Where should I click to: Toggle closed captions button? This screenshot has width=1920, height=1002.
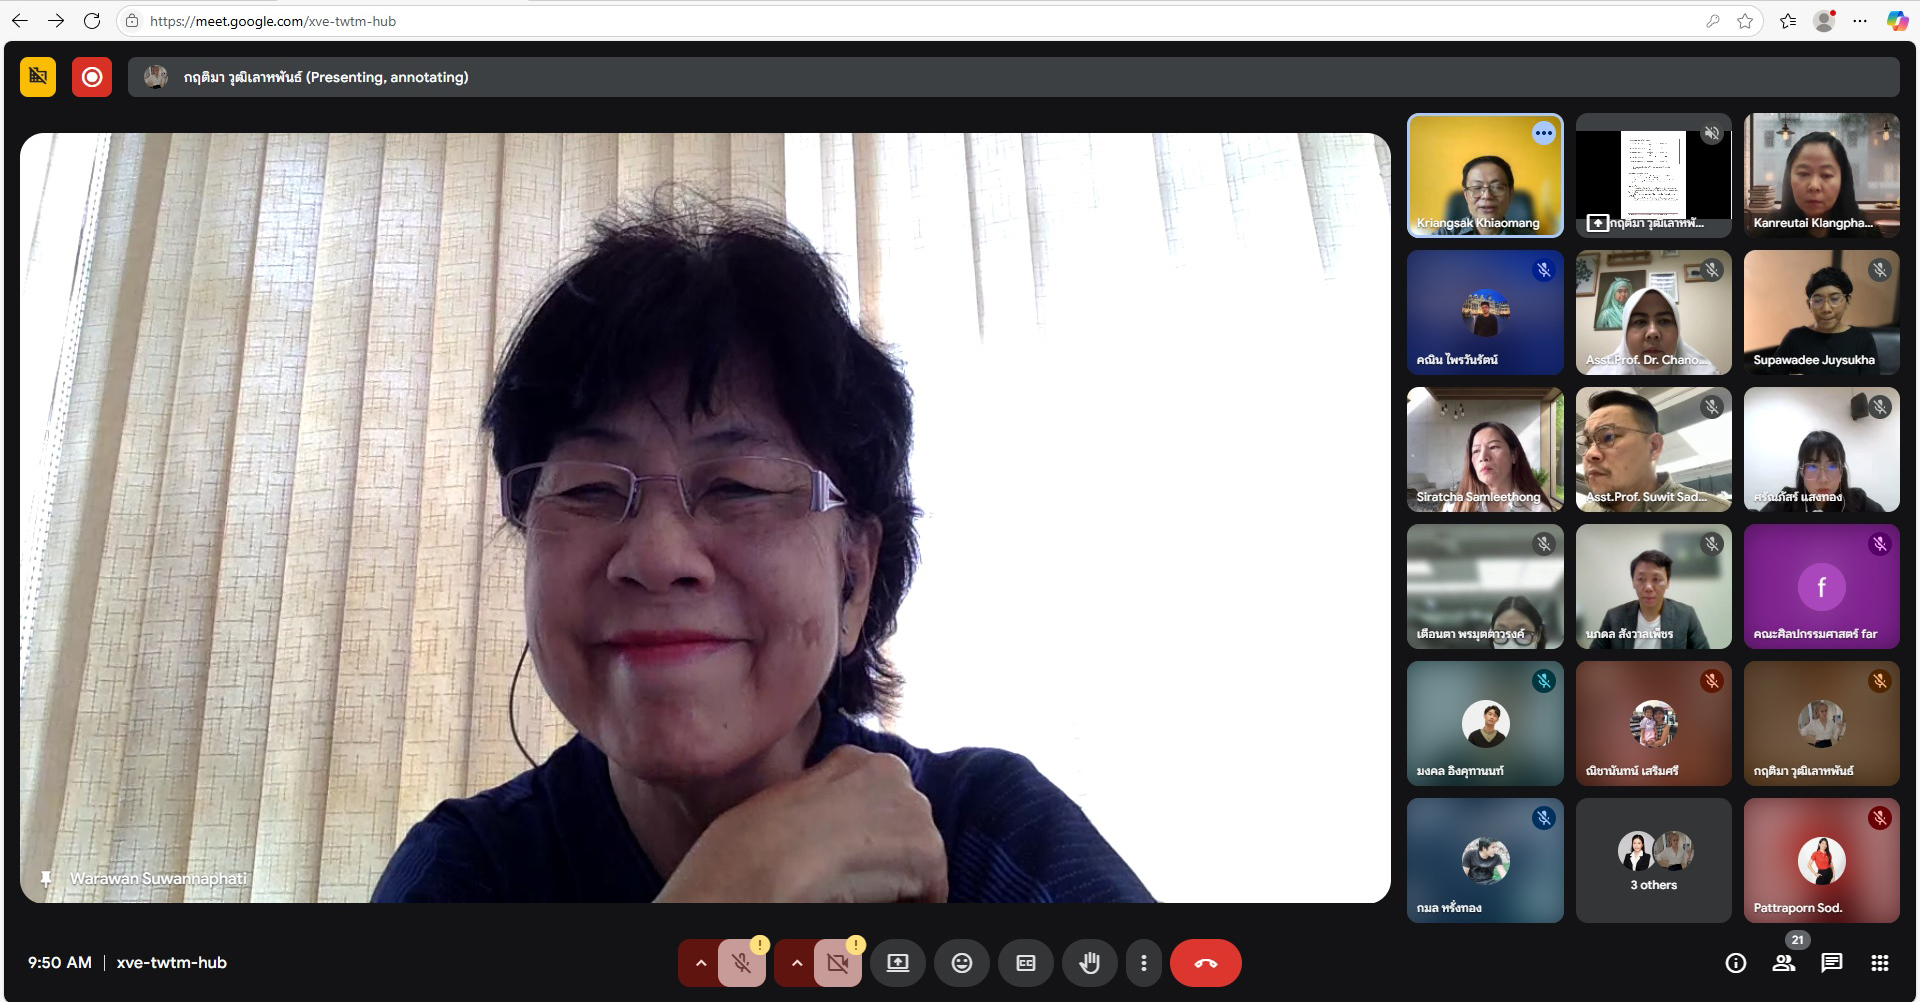[1025, 963]
